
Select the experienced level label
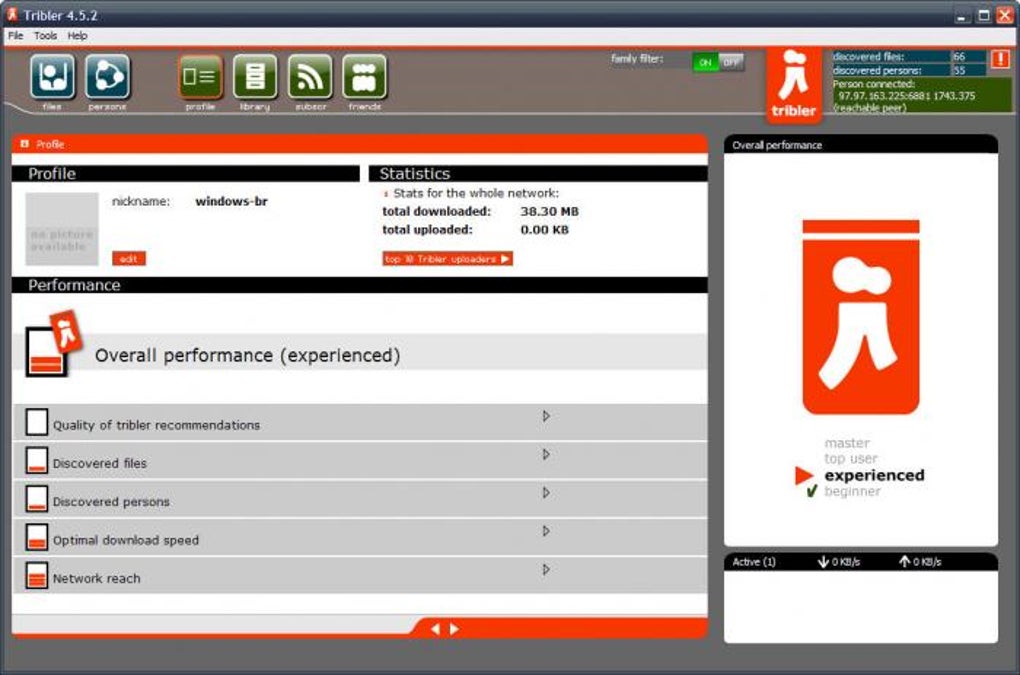click(x=874, y=475)
